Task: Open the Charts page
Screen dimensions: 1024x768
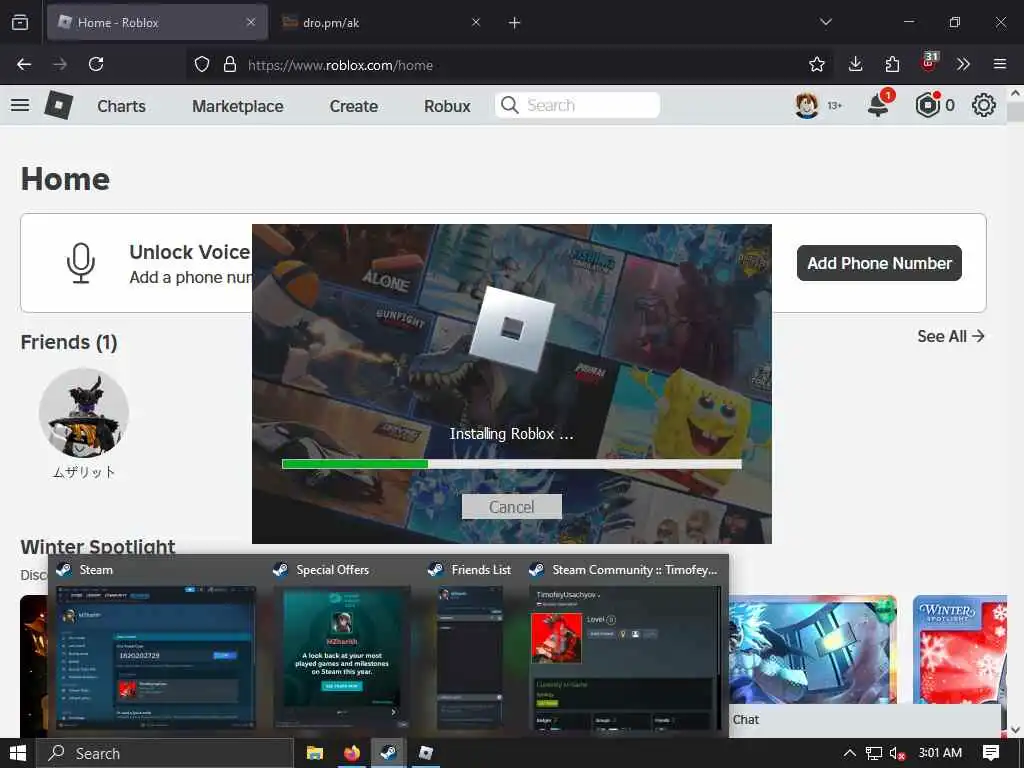Action: [x=121, y=106]
